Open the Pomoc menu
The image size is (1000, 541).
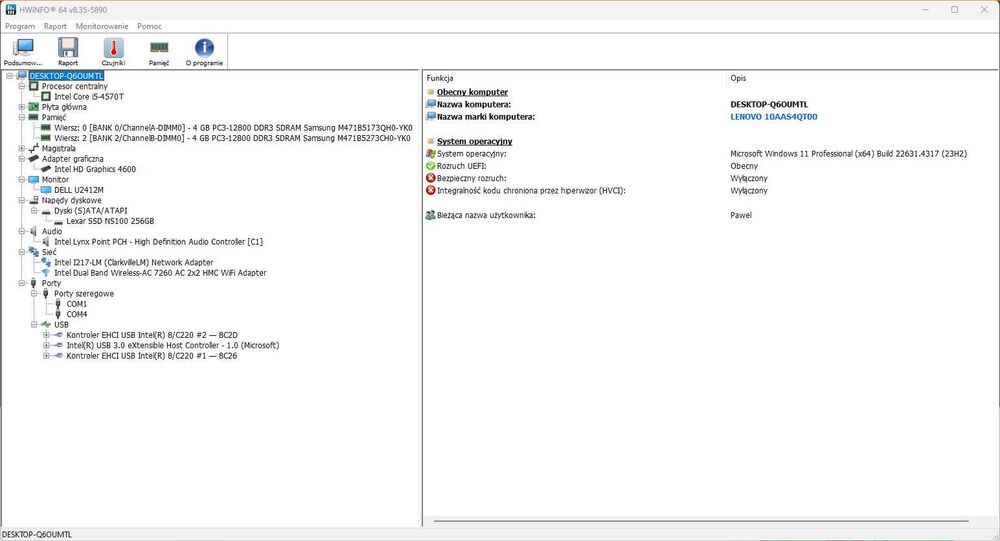[149, 26]
